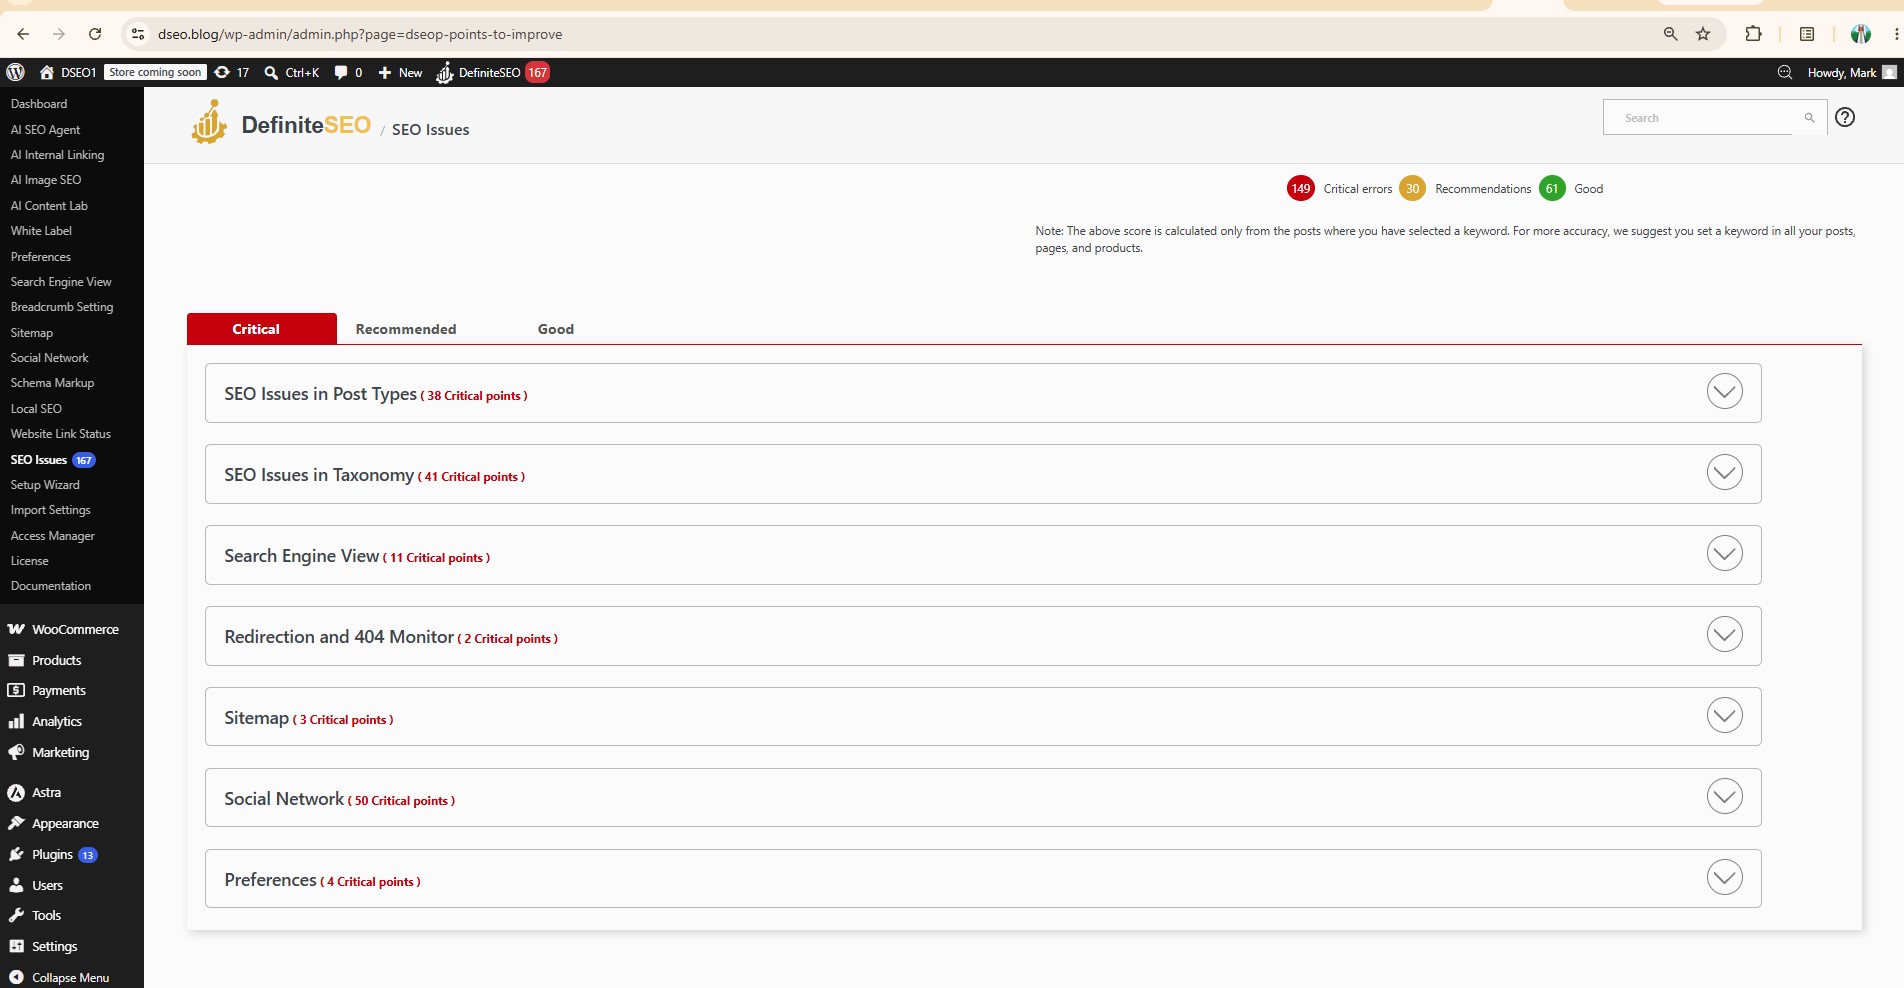Open the 17 pending updates icon
This screenshot has width=1904, height=988.
pos(232,72)
